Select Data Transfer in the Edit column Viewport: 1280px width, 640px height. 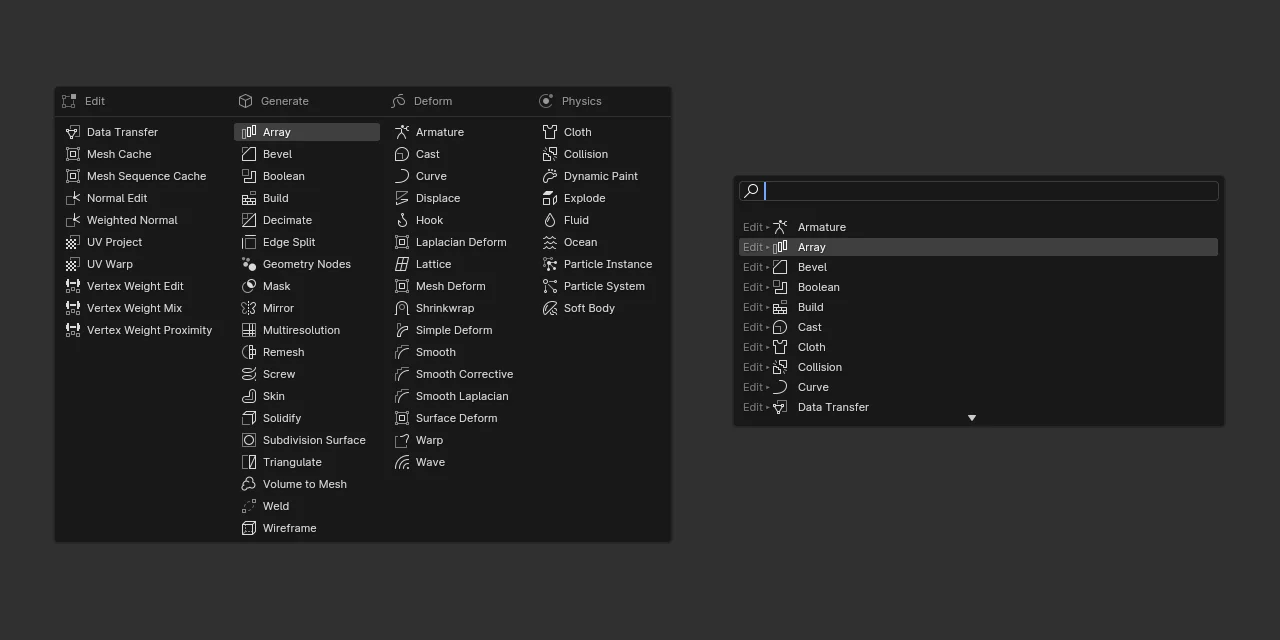click(122, 132)
